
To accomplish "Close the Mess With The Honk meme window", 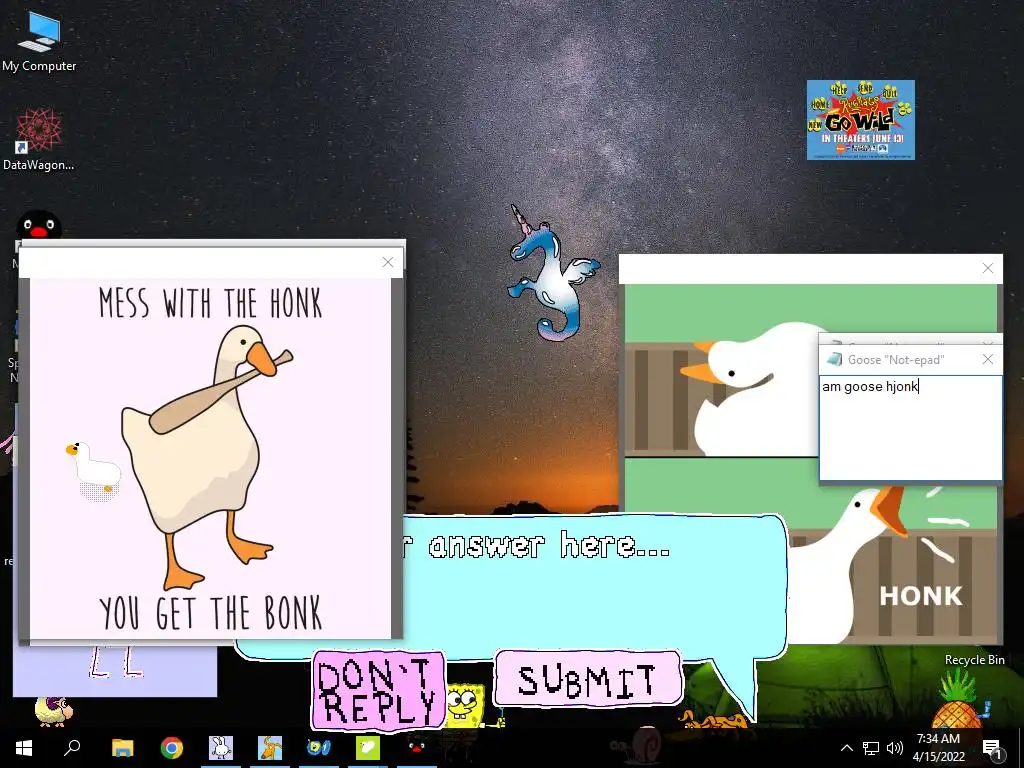I will pos(388,262).
